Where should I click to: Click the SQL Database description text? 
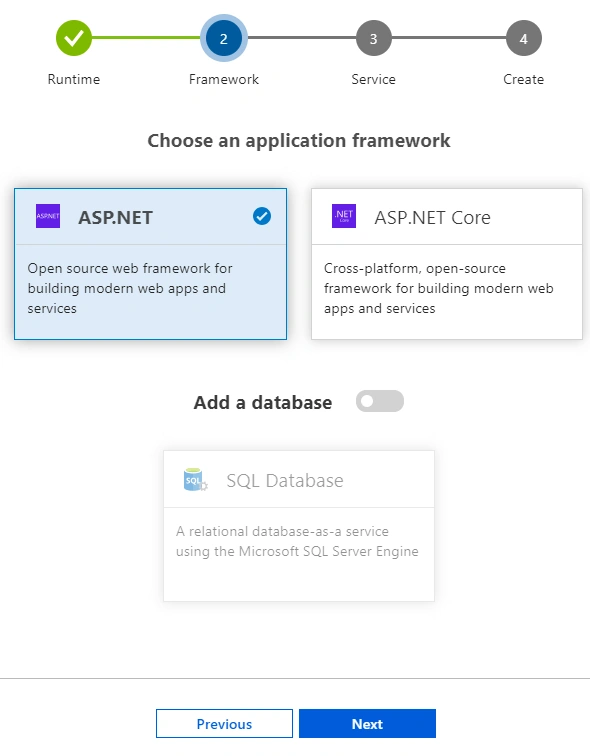pos(297,541)
